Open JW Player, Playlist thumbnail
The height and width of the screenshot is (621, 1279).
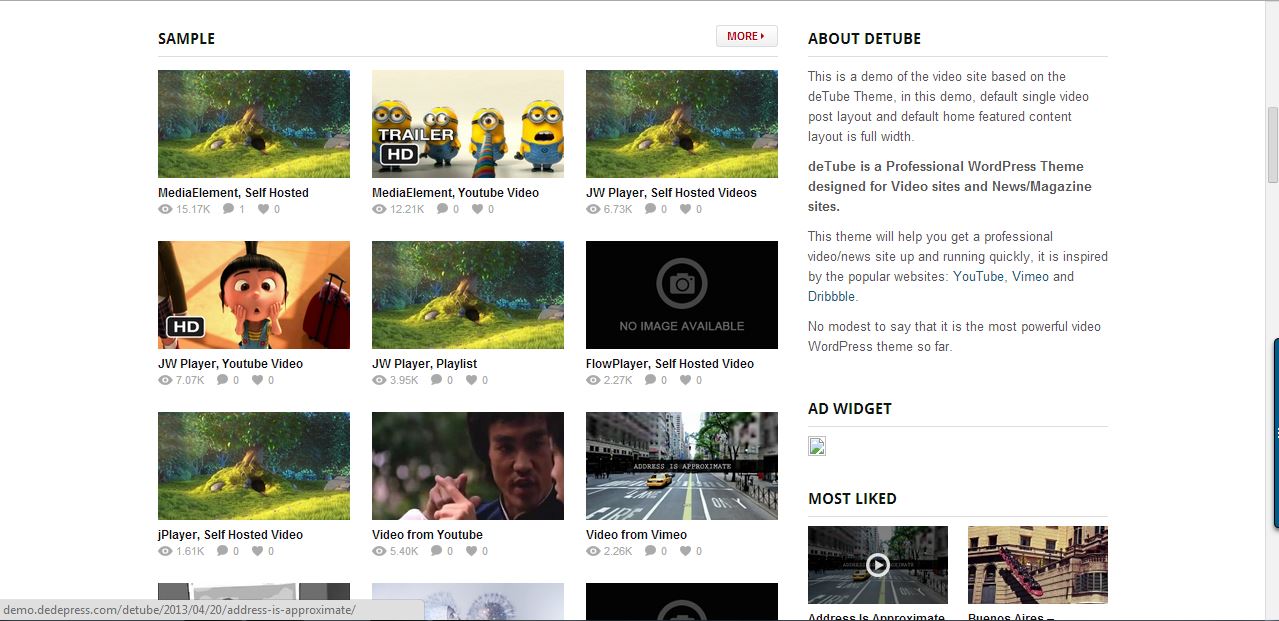(x=468, y=295)
